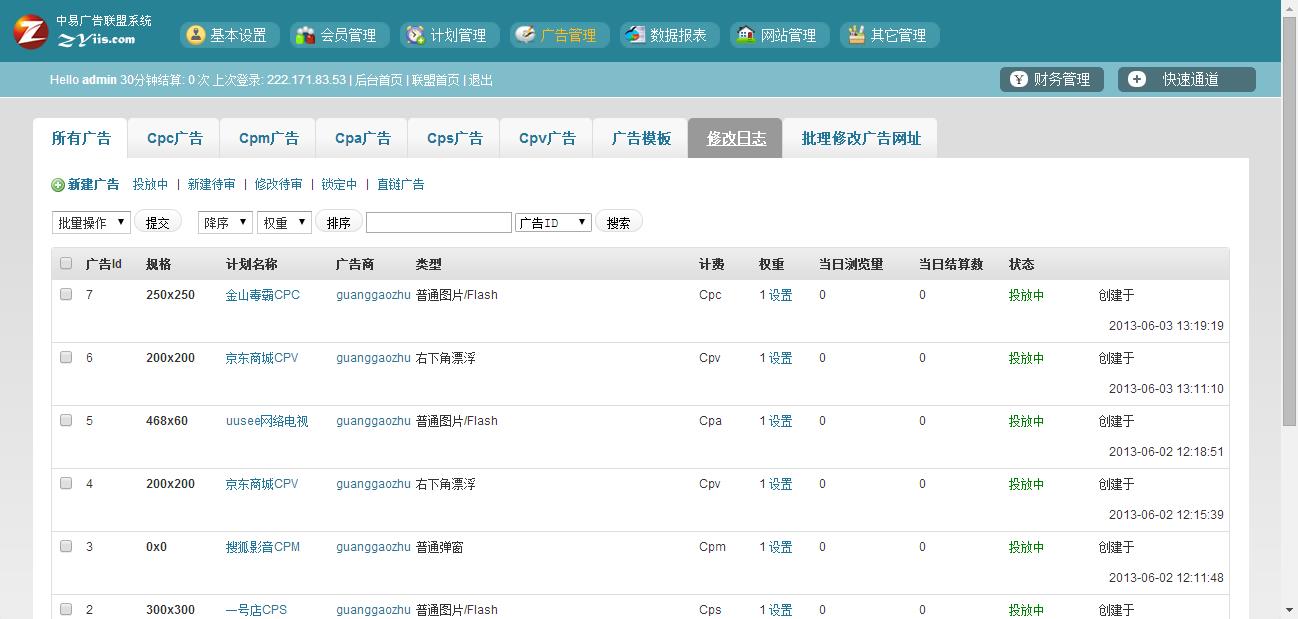1298x619 pixels.
Task: Click the 基本设置 icon in navigation
Action: pyautogui.click(x=196, y=35)
